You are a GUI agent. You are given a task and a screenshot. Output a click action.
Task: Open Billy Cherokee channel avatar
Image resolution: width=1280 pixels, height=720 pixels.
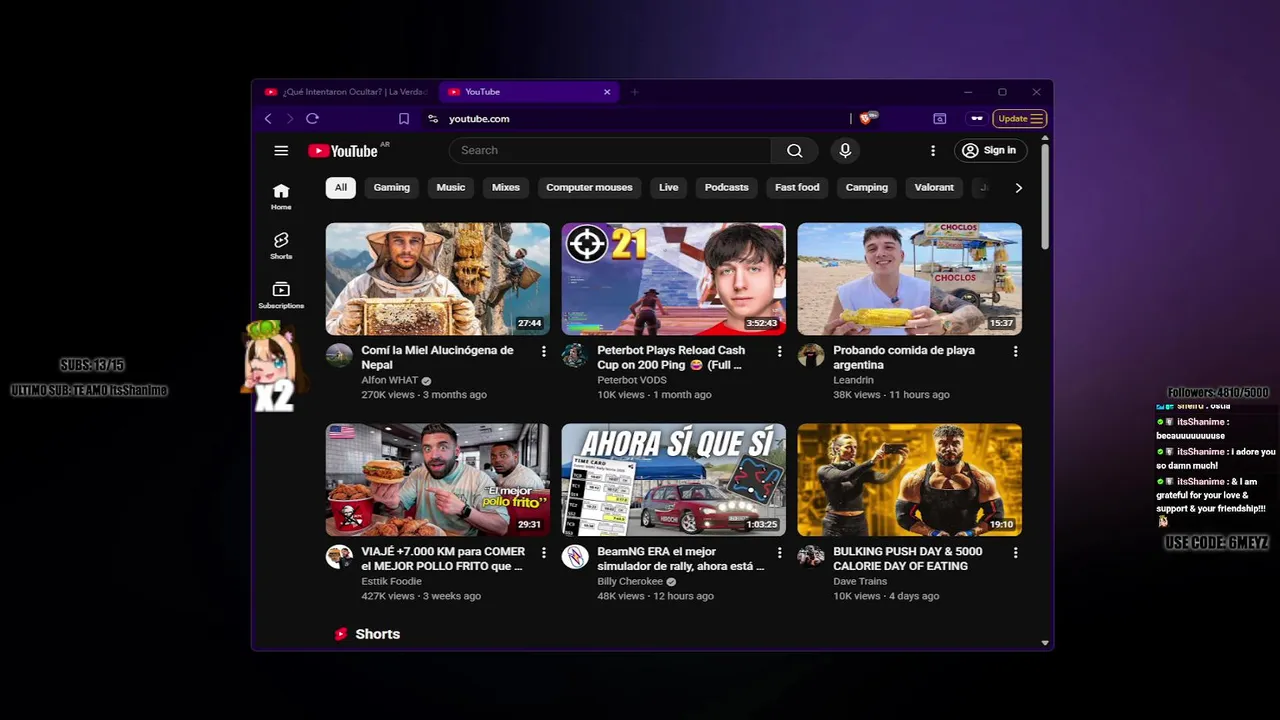tap(575, 556)
